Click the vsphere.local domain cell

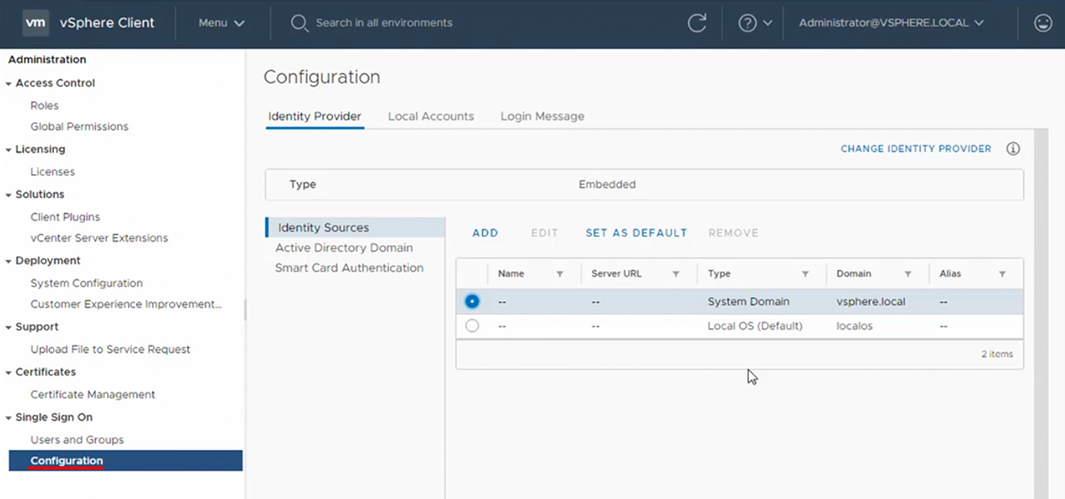[871, 301]
